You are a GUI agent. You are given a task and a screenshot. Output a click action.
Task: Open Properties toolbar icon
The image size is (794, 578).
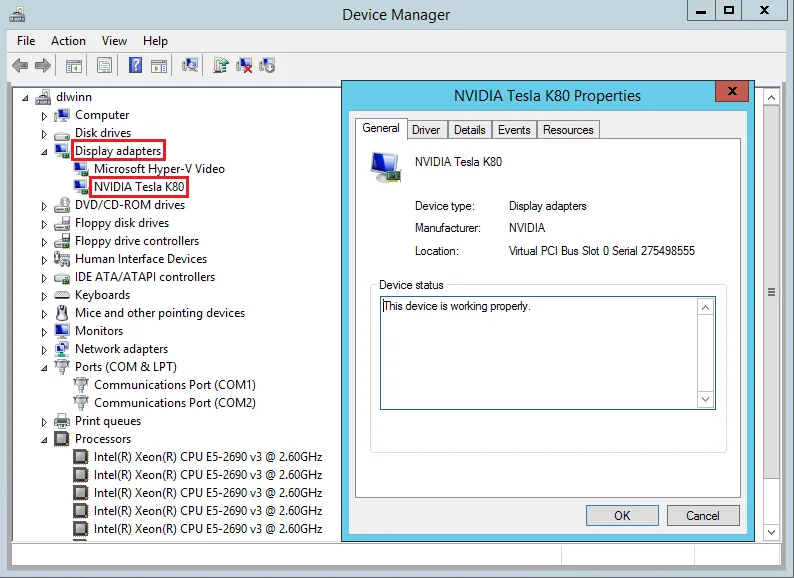[104, 66]
